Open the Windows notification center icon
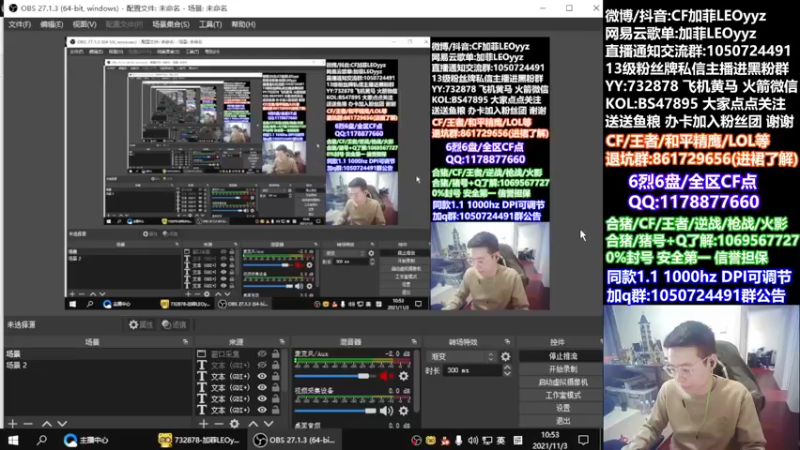 click(583, 440)
